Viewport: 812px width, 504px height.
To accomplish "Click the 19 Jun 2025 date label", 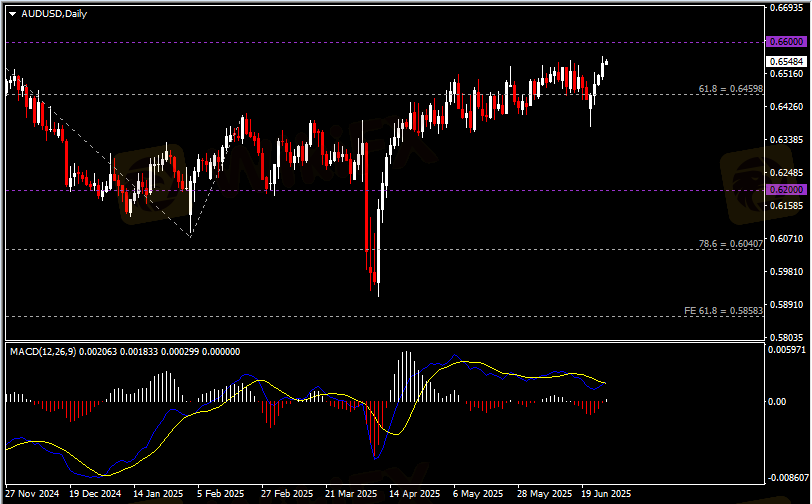I will pyautogui.click(x=606, y=494).
